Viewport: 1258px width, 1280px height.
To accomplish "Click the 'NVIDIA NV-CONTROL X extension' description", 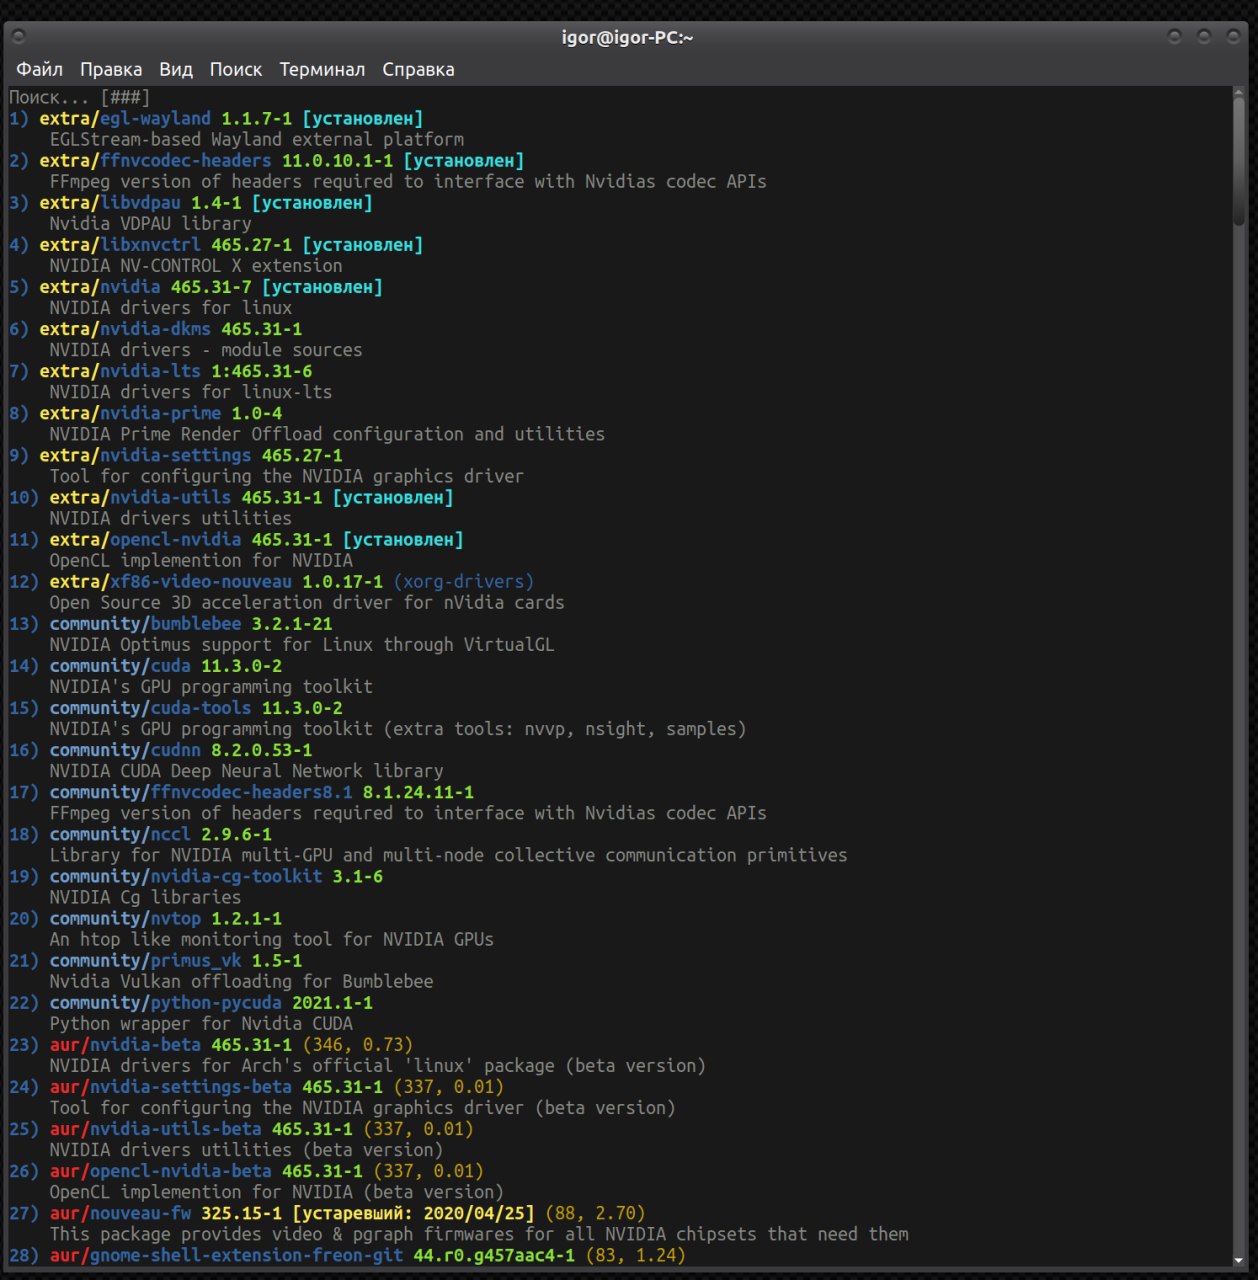I will 196,265.
